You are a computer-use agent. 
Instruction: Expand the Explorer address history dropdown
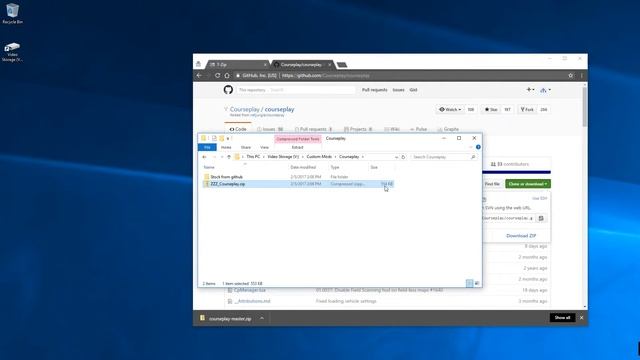point(396,157)
